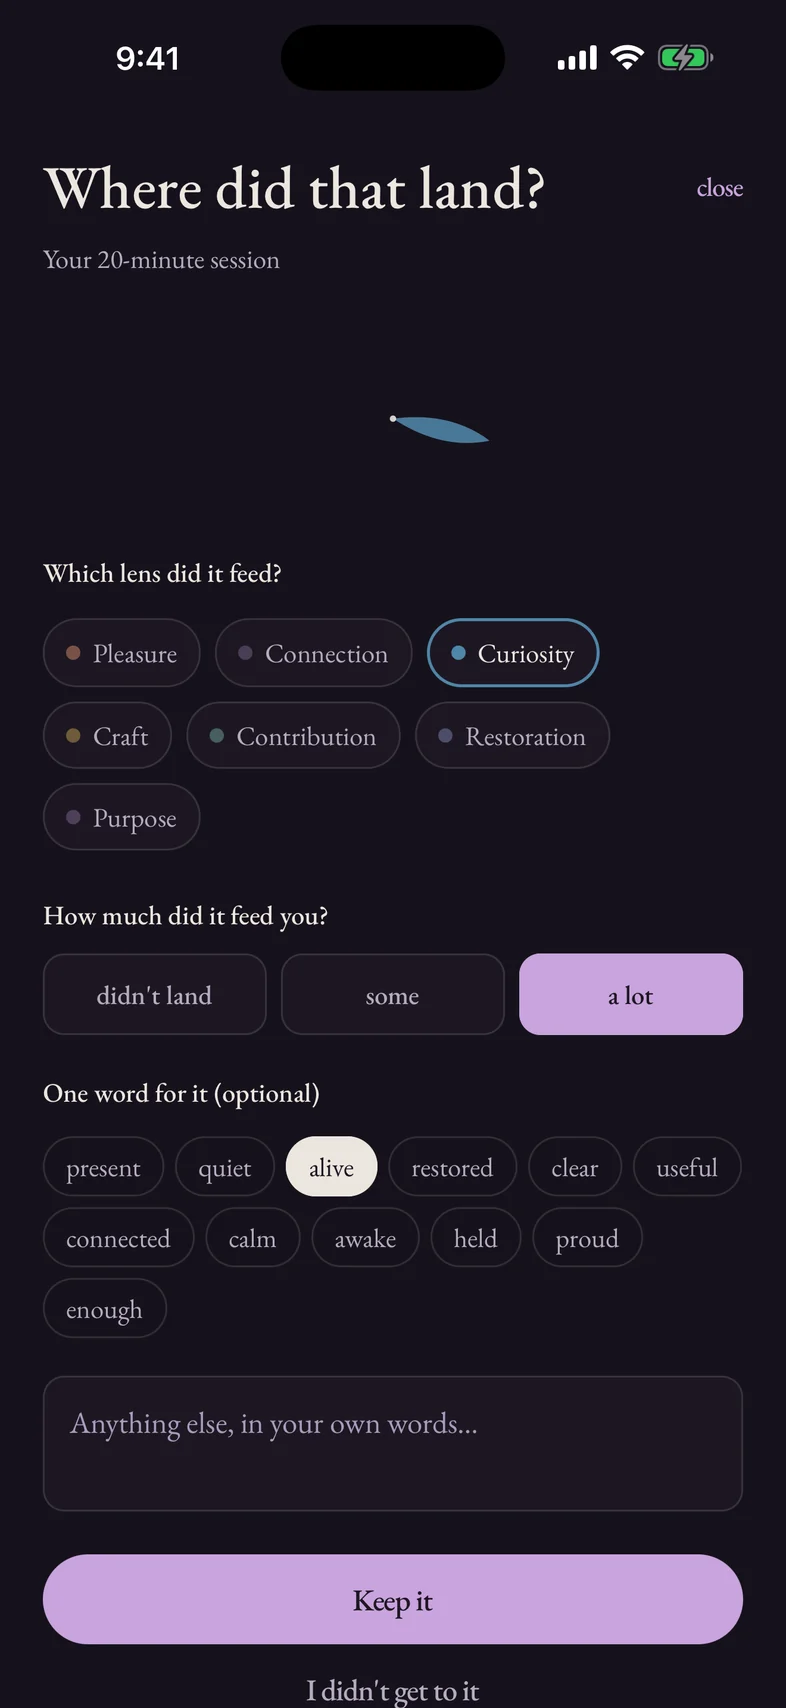
Task: Select the "a lot" rating
Action: point(631,995)
